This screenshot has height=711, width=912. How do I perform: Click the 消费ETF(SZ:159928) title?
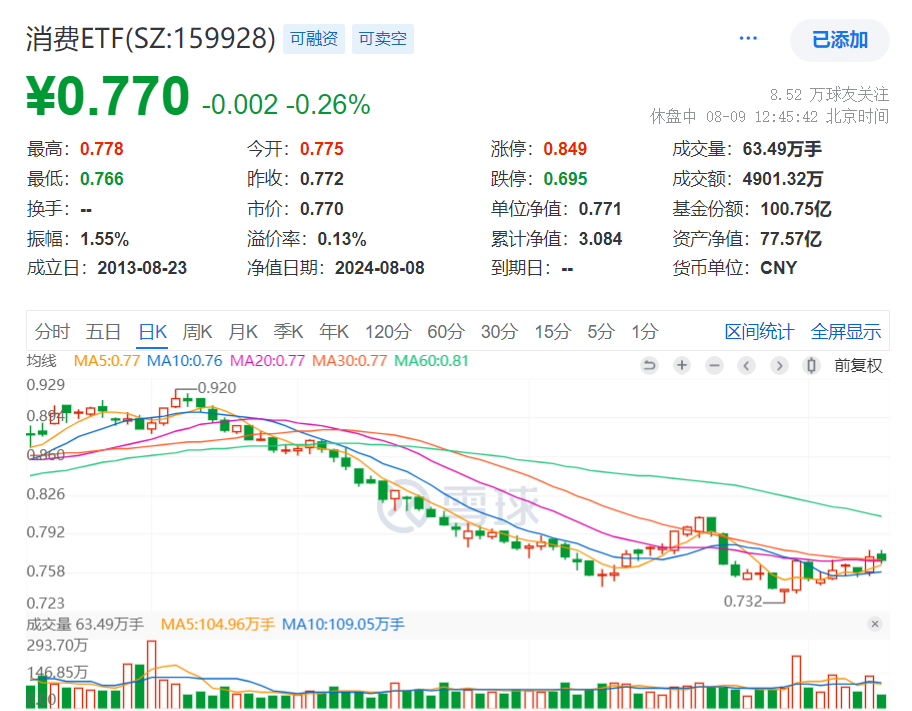(x=151, y=39)
